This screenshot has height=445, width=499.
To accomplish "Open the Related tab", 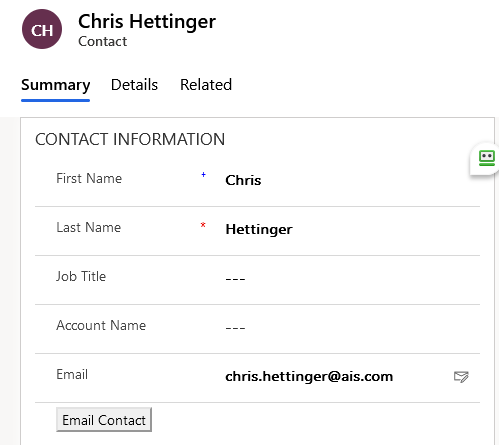I will pyautogui.click(x=206, y=85).
